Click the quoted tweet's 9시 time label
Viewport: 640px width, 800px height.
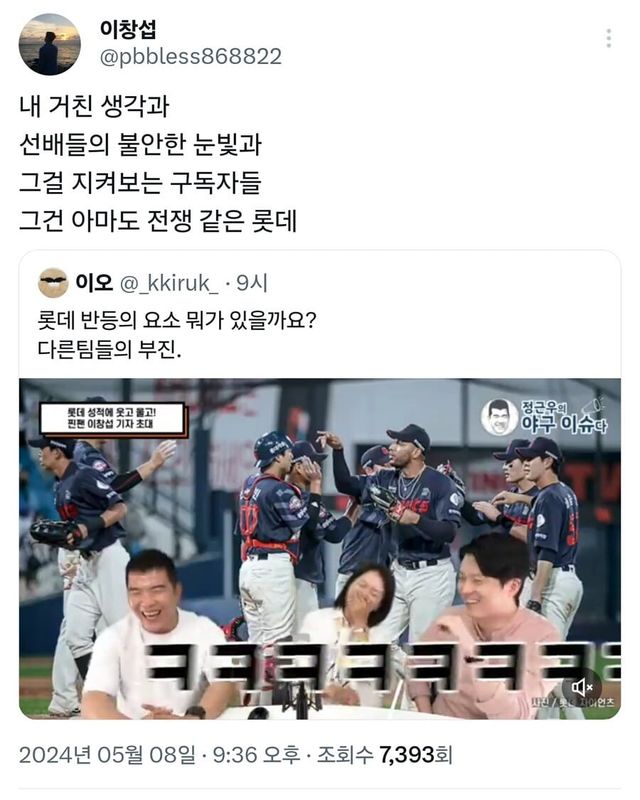tap(252, 283)
